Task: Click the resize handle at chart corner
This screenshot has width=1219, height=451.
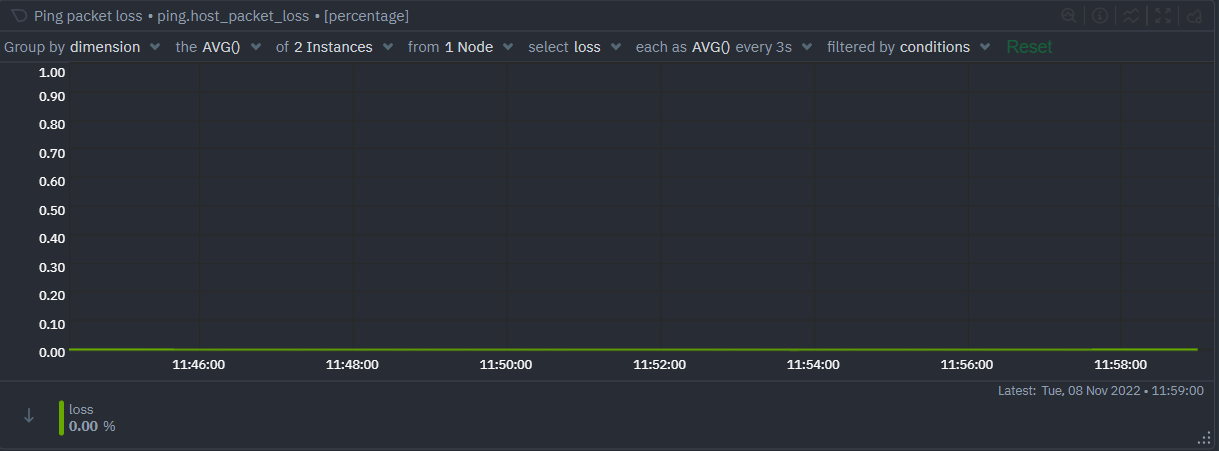Action: point(1204,438)
